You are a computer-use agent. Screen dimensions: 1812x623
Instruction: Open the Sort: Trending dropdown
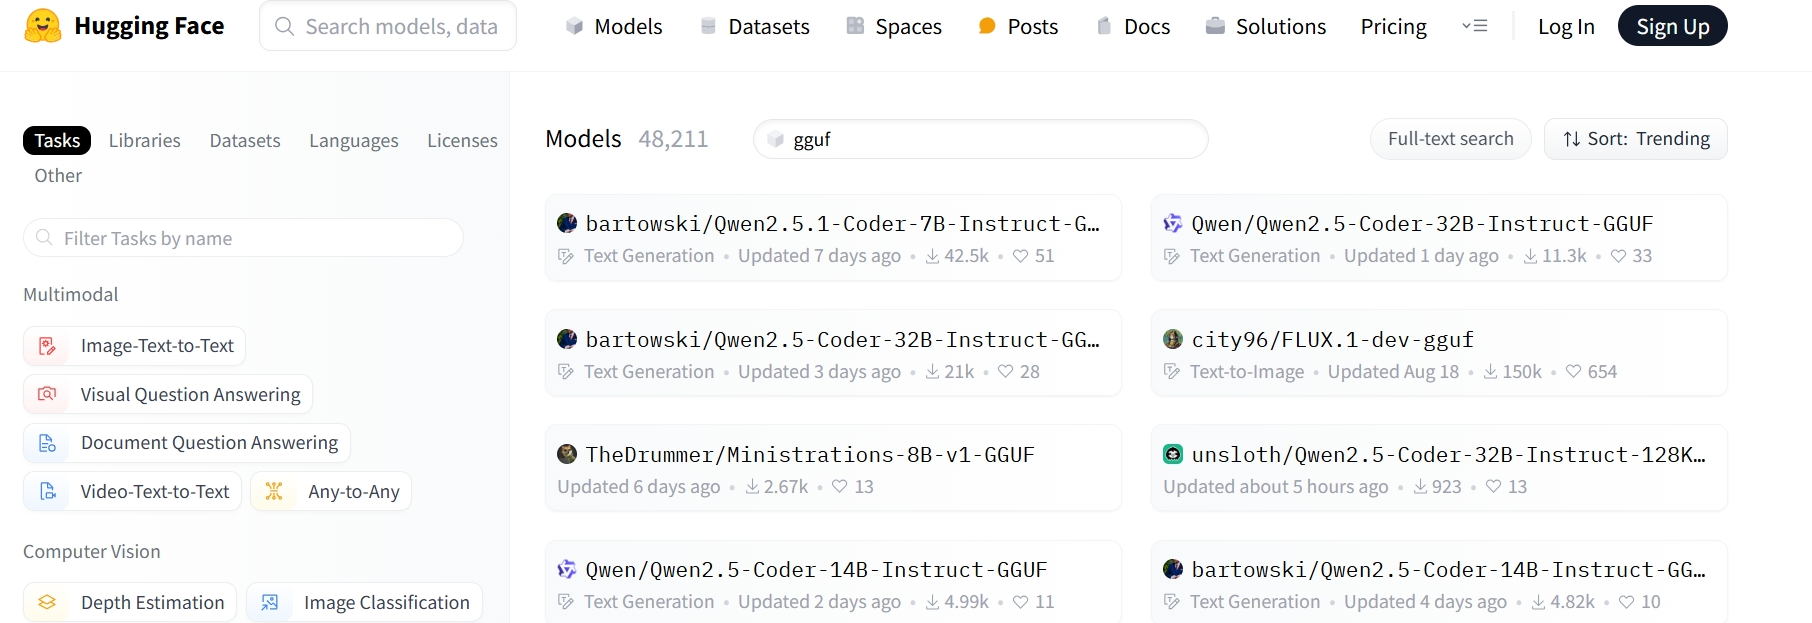(x=1636, y=139)
